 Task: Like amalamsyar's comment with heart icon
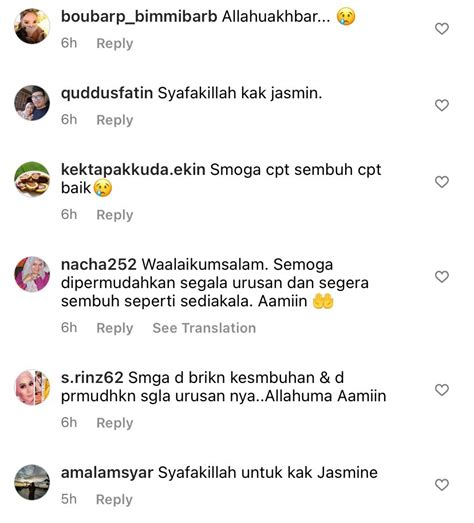tap(442, 485)
